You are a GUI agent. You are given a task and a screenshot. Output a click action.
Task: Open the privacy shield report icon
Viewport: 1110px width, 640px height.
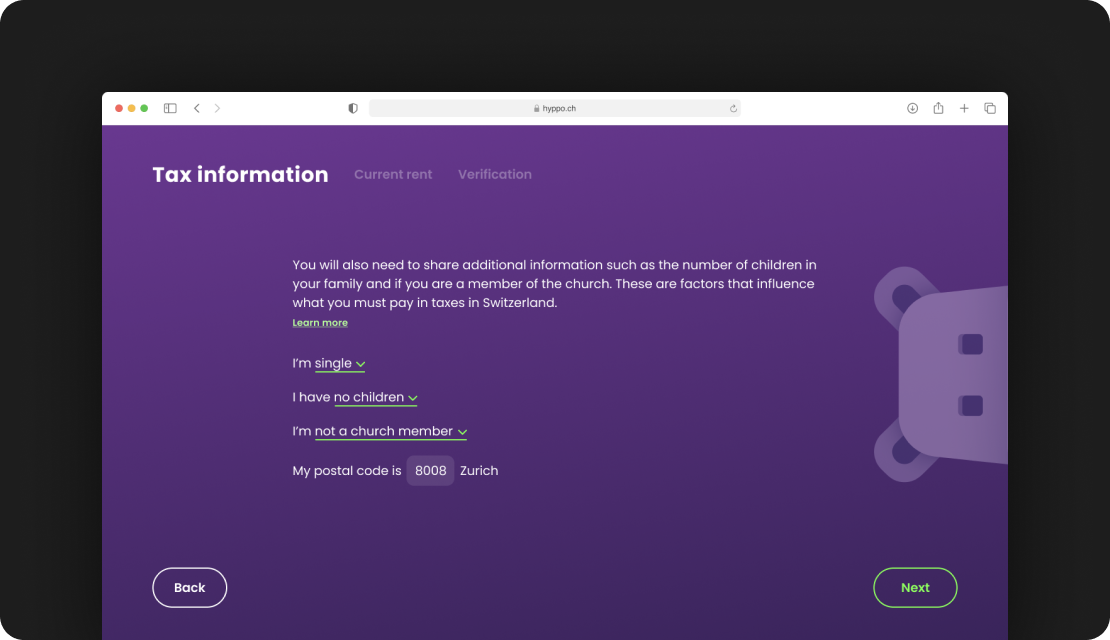coord(353,108)
